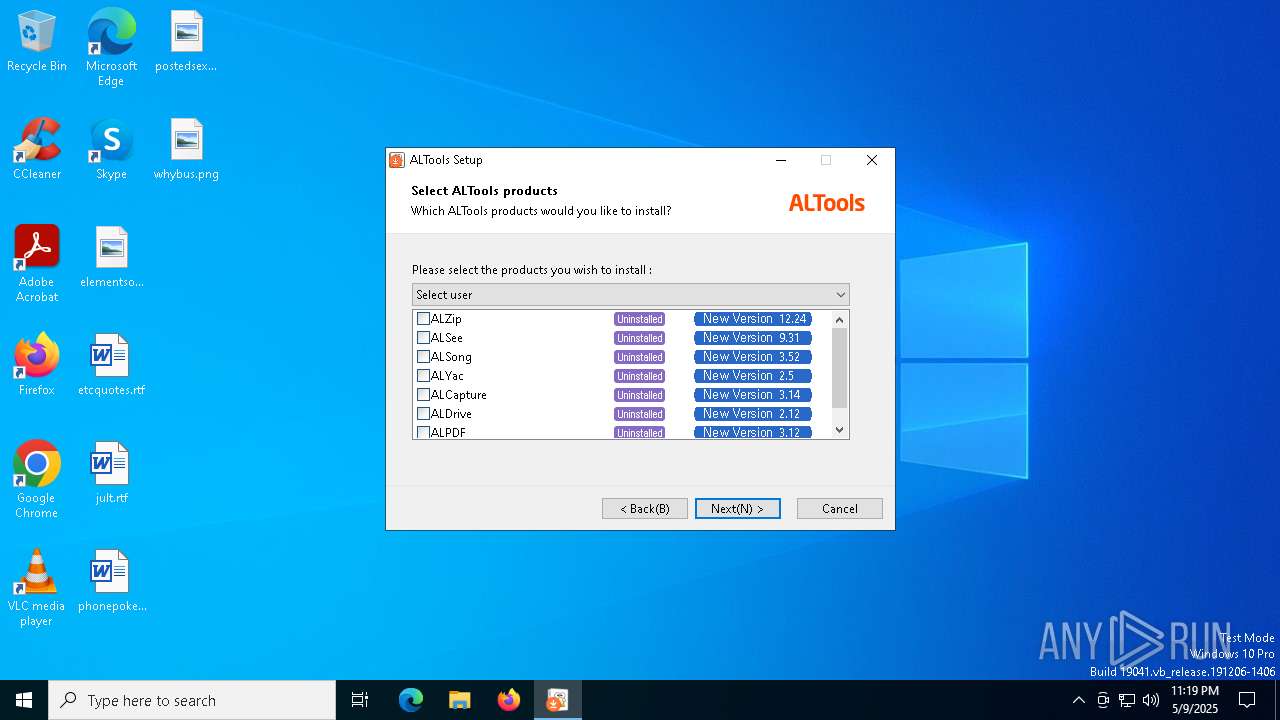The height and width of the screenshot is (720, 1280).
Task: Click ALSee Uninstalled status badge
Action: [640, 338]
